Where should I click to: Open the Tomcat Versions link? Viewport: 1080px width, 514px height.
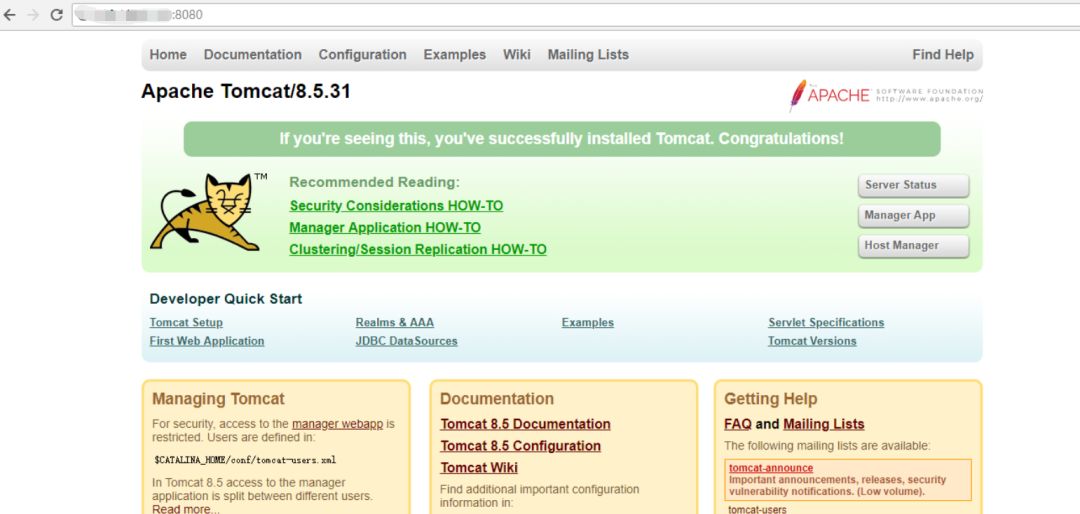812,341
